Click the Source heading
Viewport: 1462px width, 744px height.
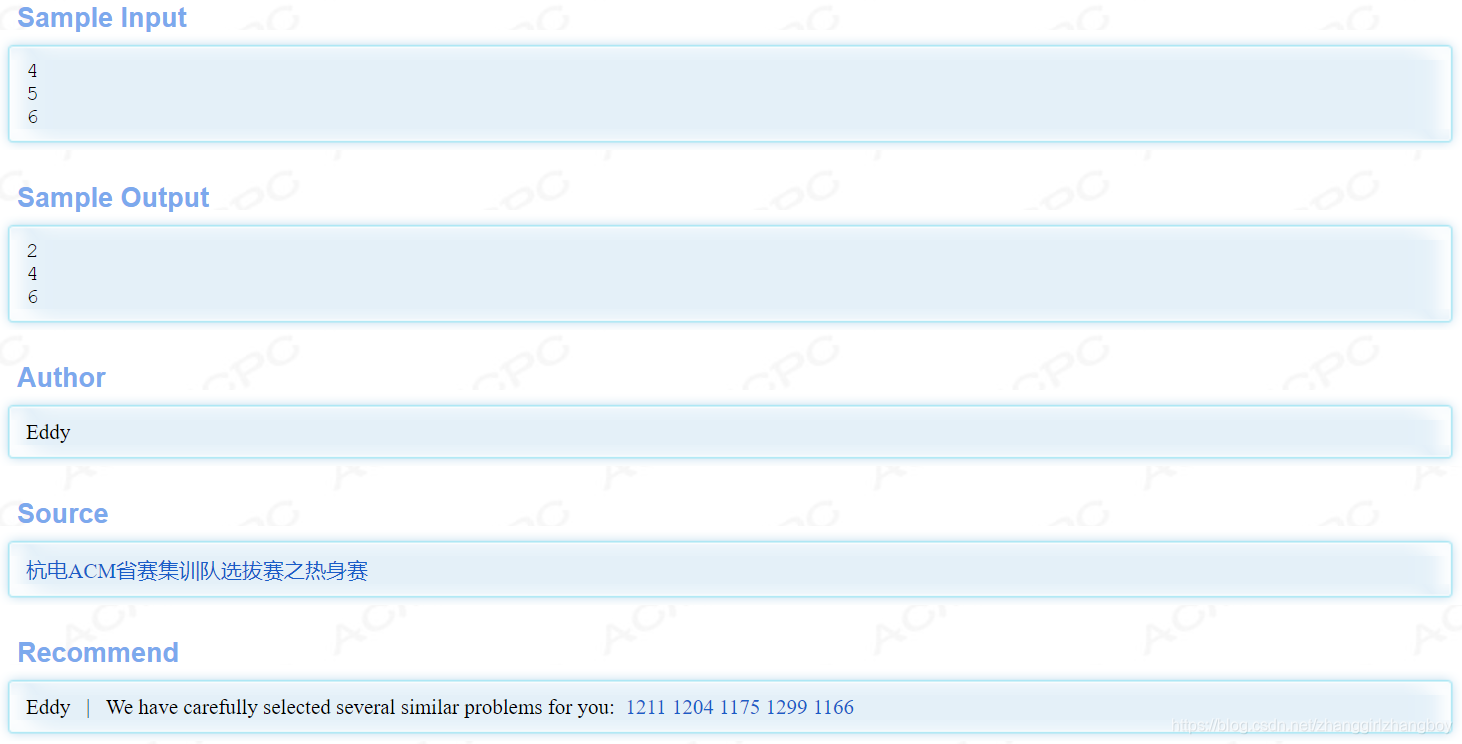coord(63,514)
